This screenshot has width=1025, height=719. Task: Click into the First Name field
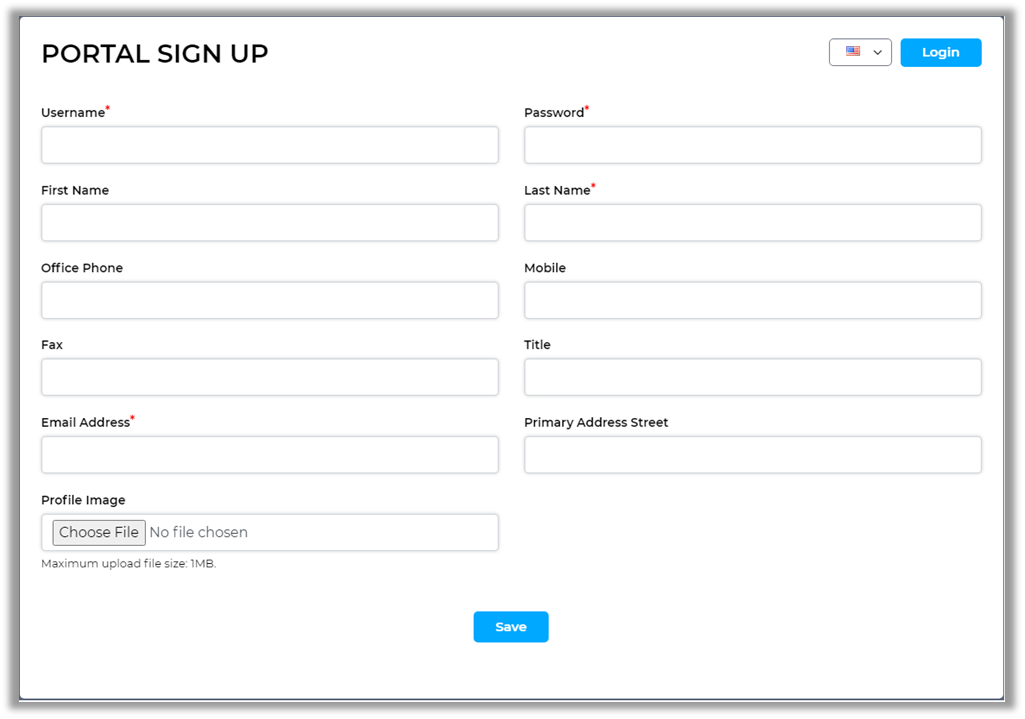point(269,223)
